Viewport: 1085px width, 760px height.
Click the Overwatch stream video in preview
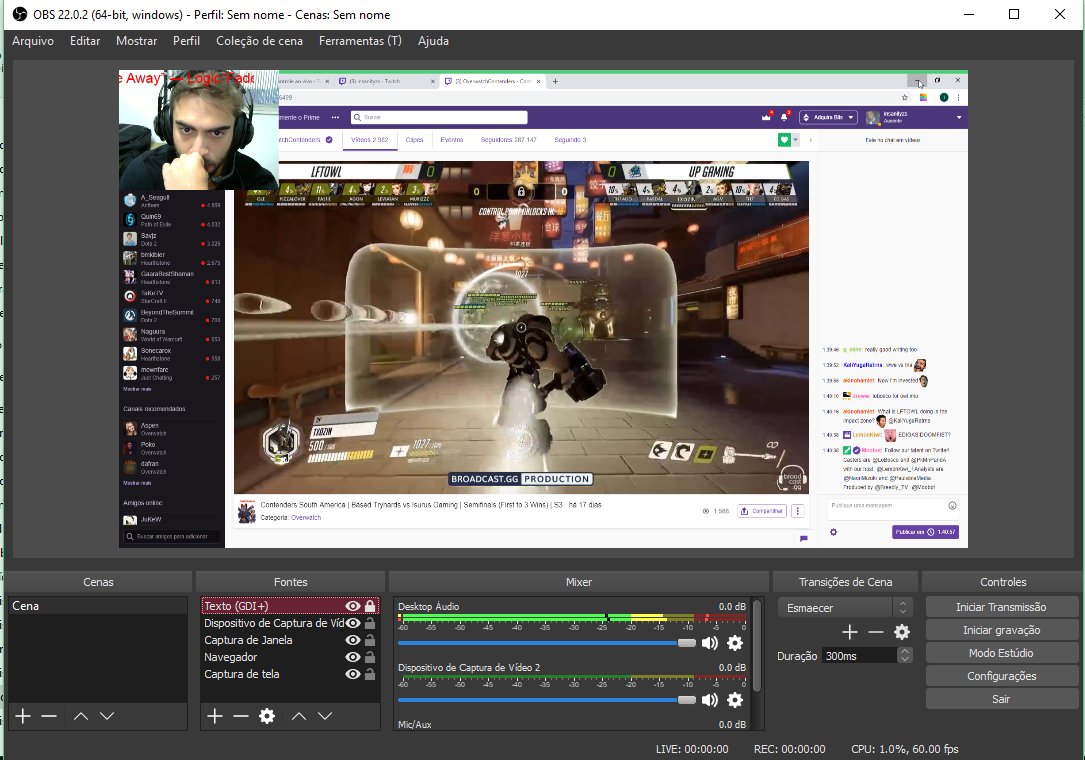click(x=521, y=327)
